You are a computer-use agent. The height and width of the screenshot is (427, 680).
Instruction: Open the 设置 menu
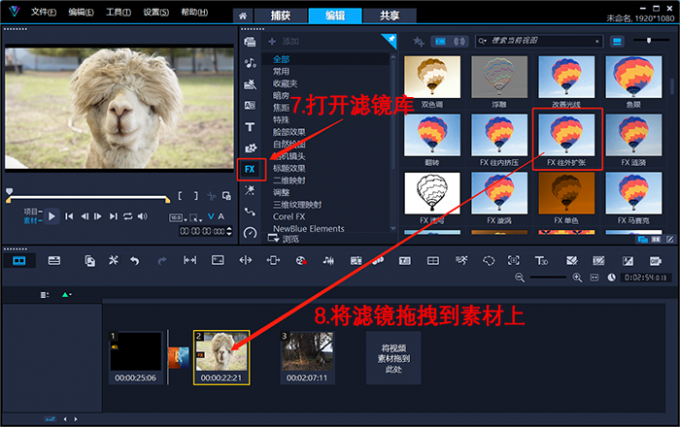pos(156,12)
